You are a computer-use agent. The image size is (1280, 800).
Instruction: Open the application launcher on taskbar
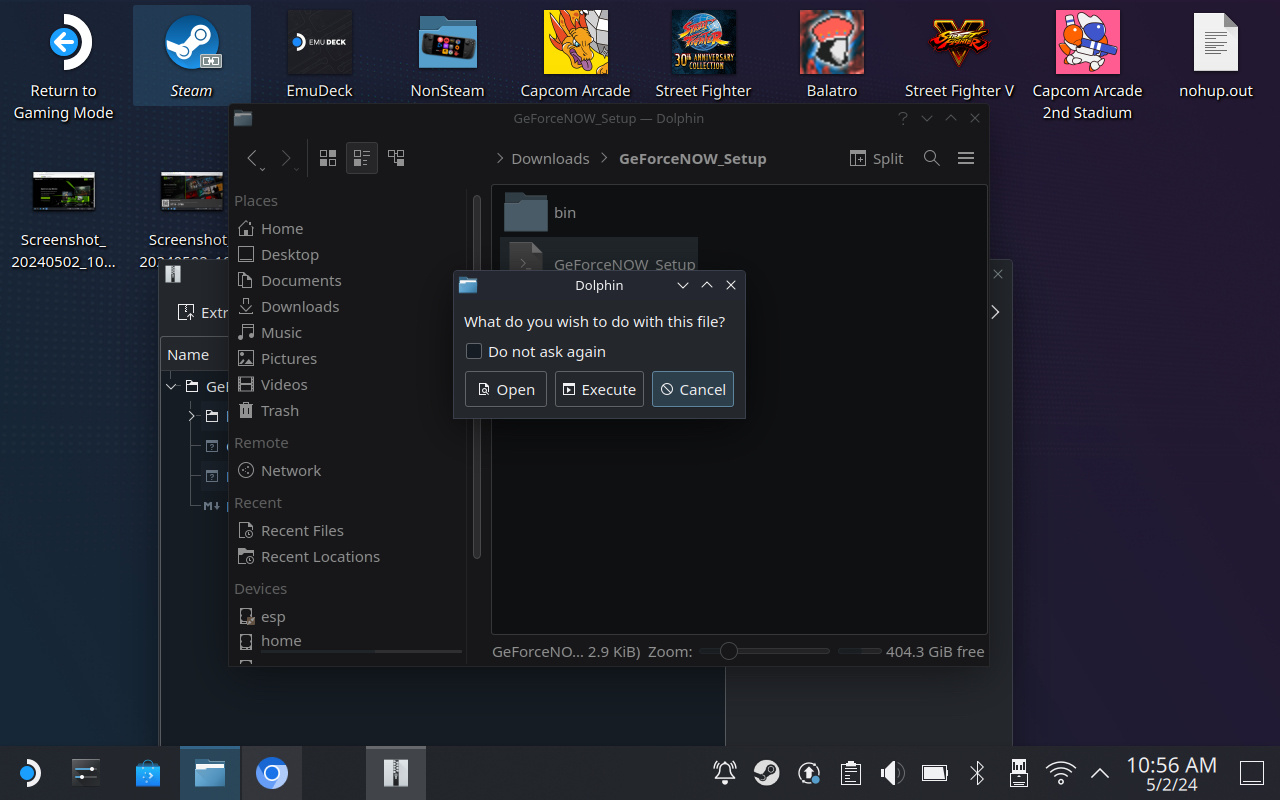(28, 773)
